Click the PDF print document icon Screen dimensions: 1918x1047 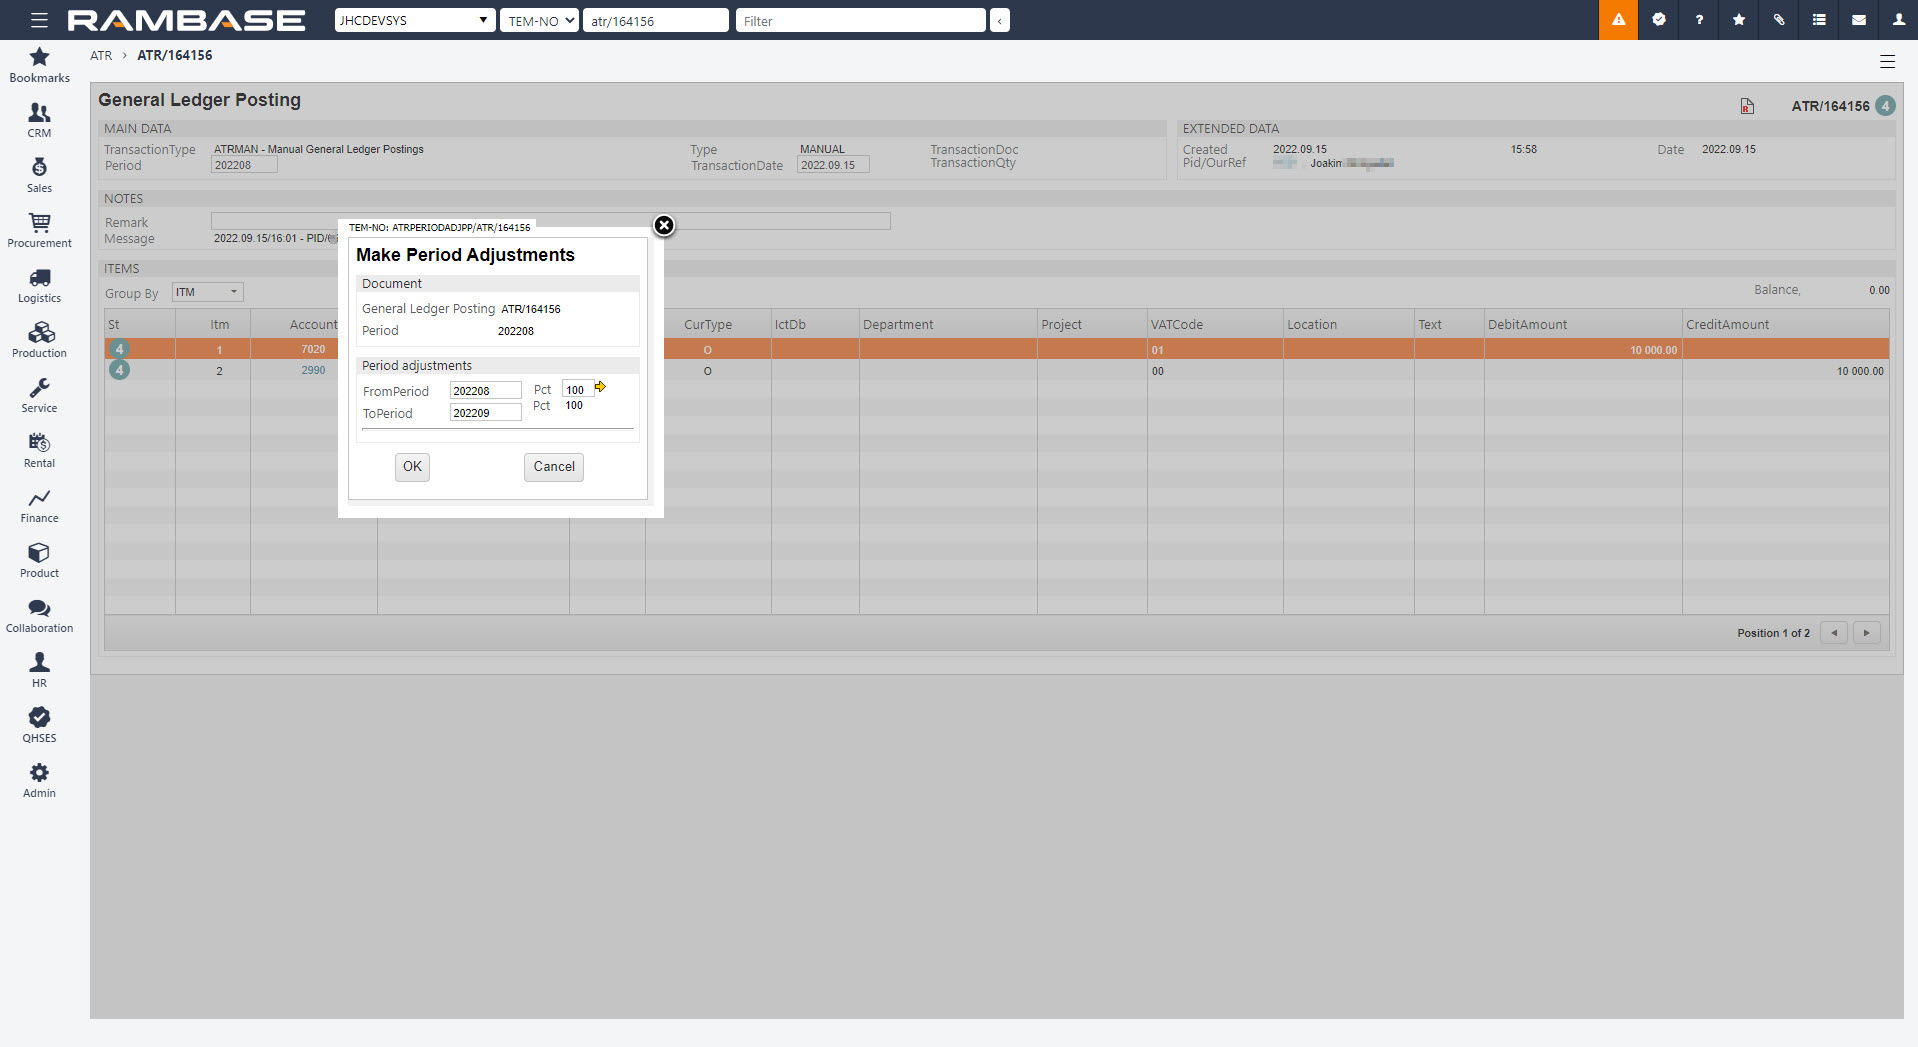1747,106
